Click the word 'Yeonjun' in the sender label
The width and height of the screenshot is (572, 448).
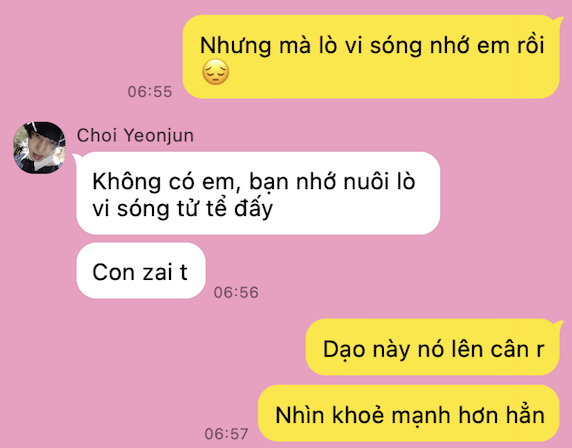coord(159,135)
